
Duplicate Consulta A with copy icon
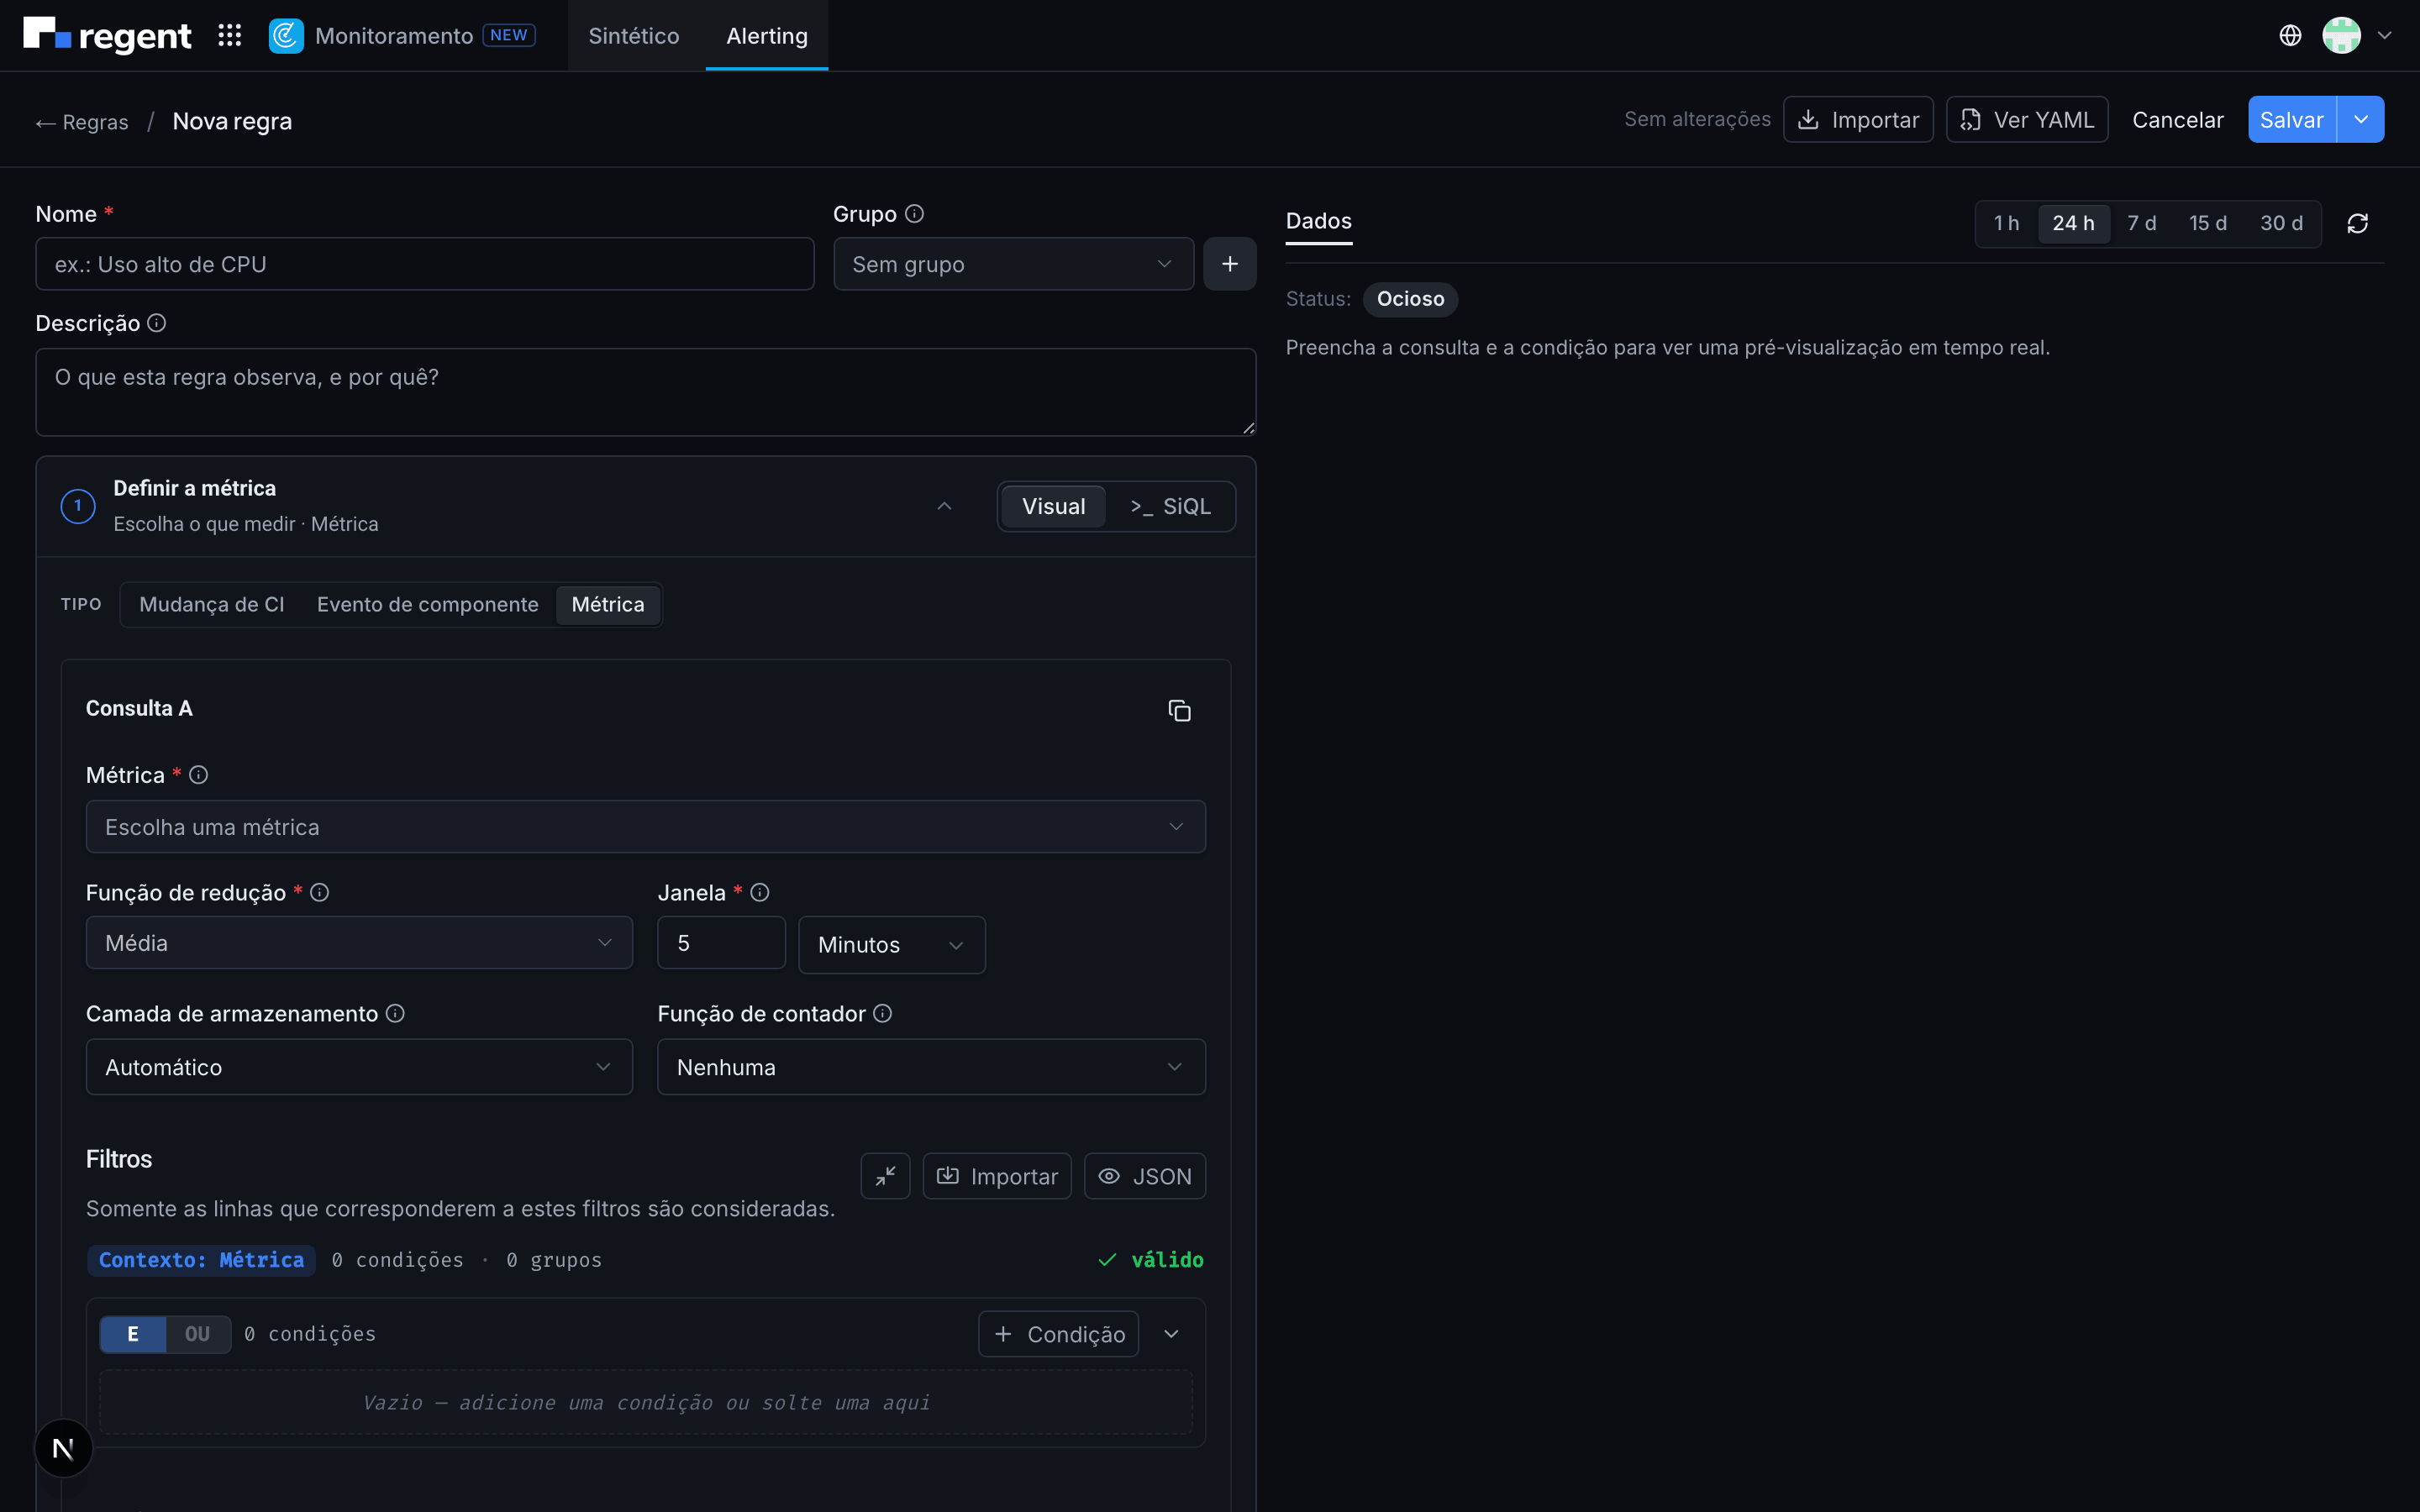point(1179,711)
